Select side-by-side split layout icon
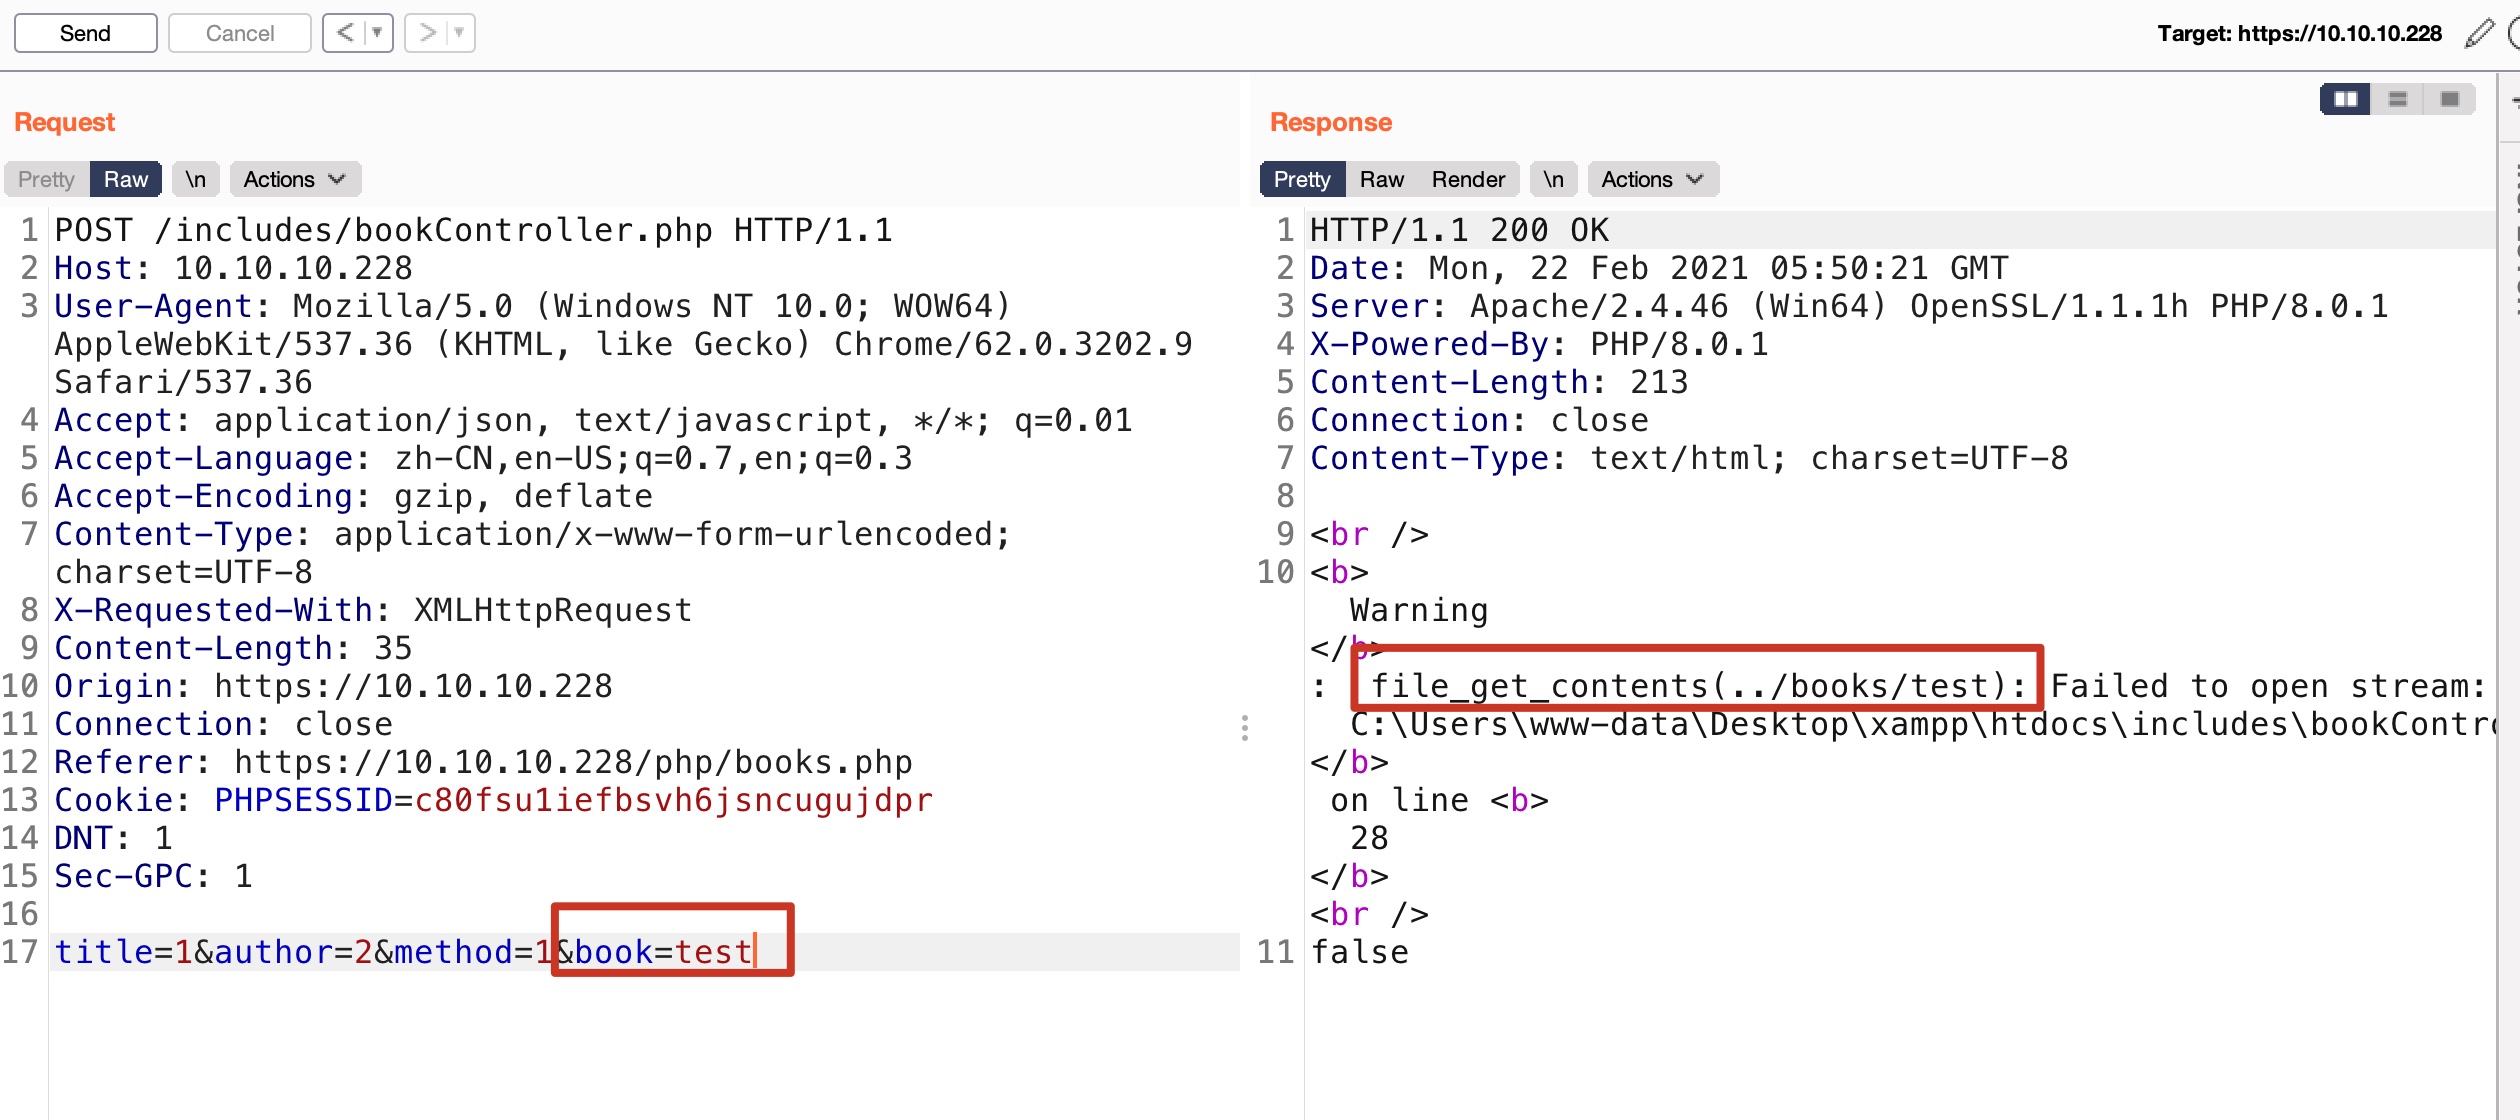Viewport: 2520px width, 1120px height. [x=2345, y=99]
